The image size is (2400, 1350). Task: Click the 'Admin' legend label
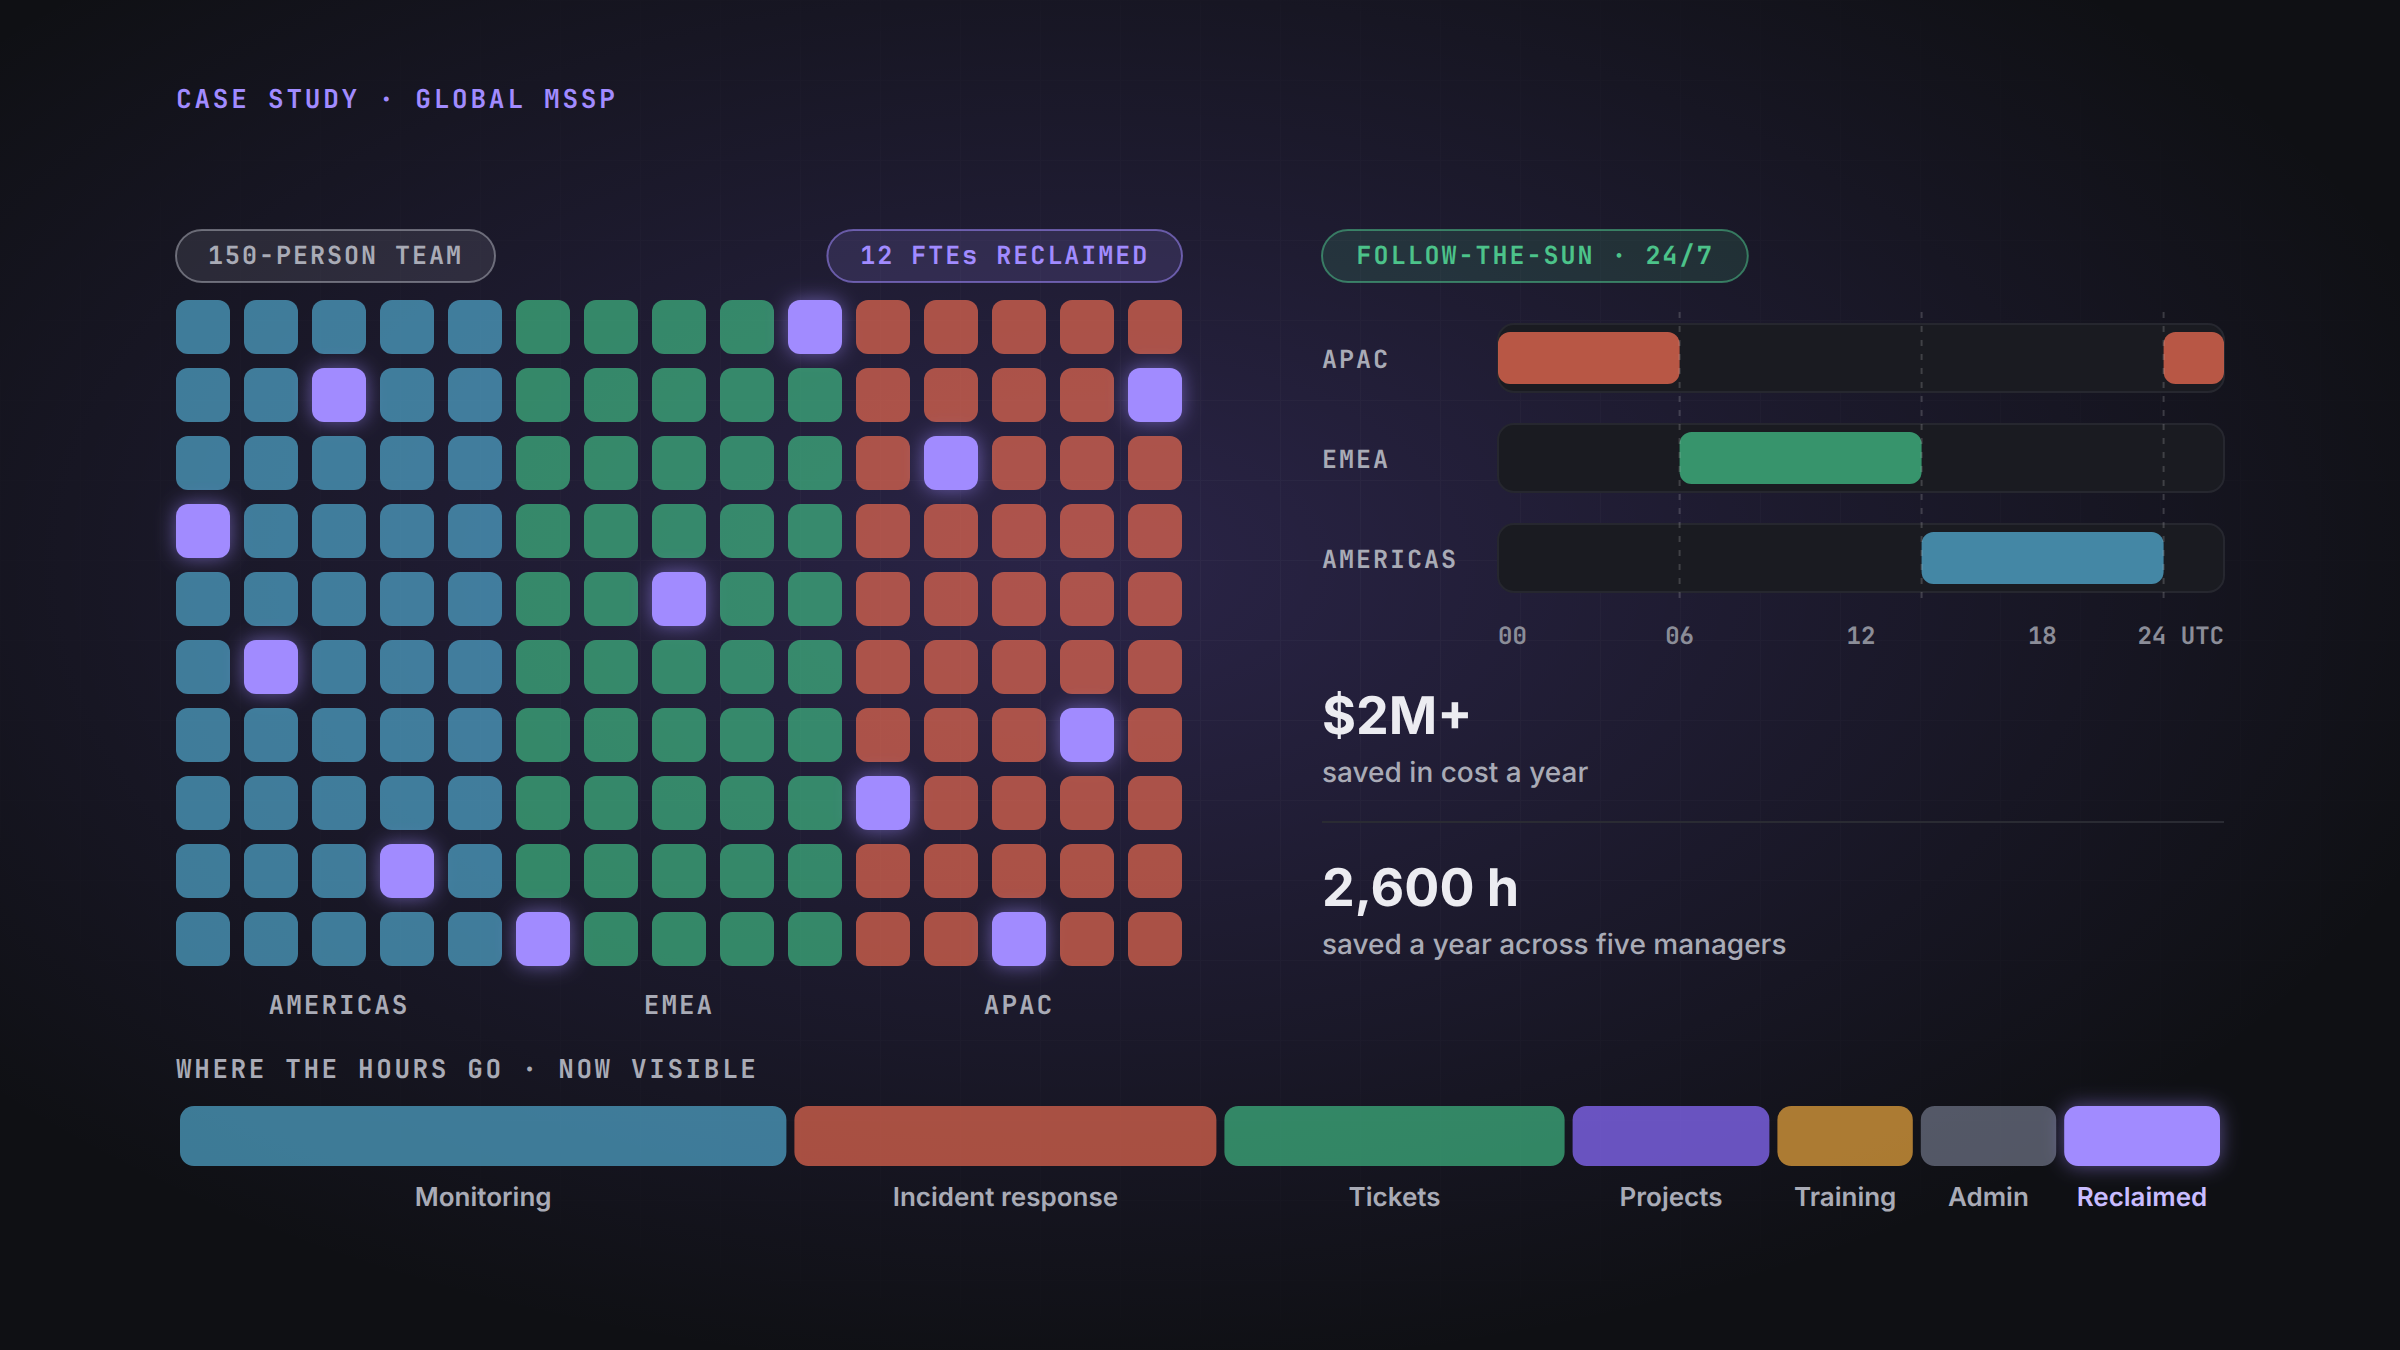coord(1988,1197)
